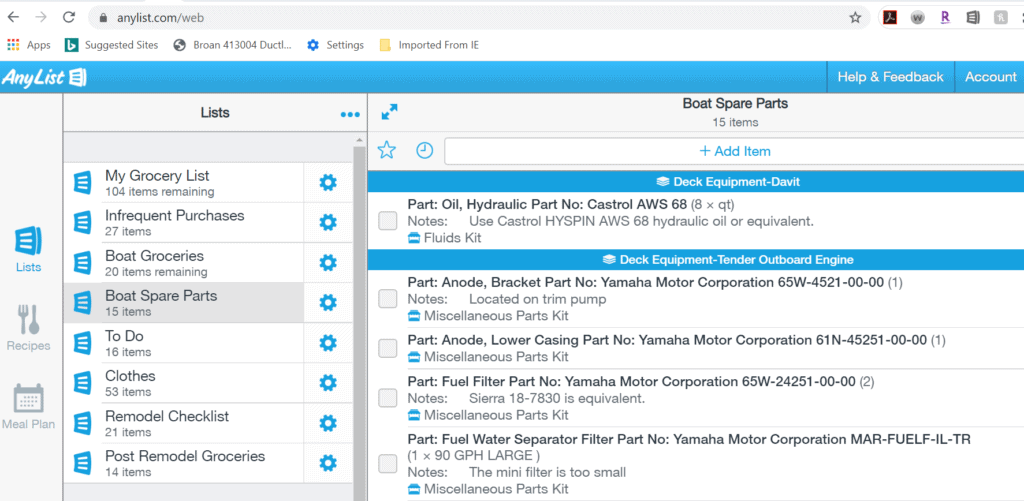
Task: Open Broan 413004 Ductl... bookmark
Action: click(x=232, y=45)
